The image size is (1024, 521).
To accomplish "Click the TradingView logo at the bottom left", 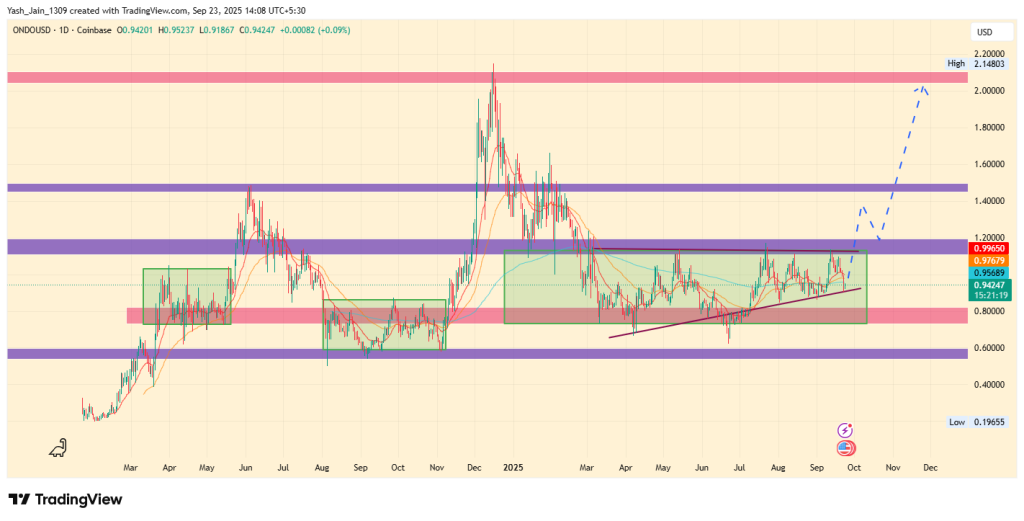I will tap(65, 499).
